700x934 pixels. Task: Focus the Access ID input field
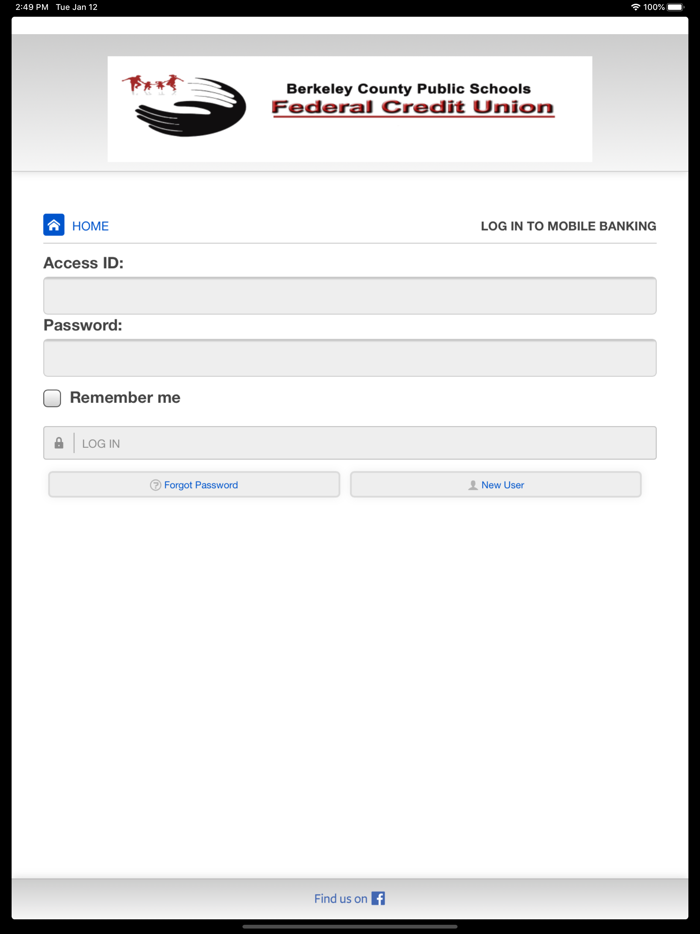click(x=350, y=296)
